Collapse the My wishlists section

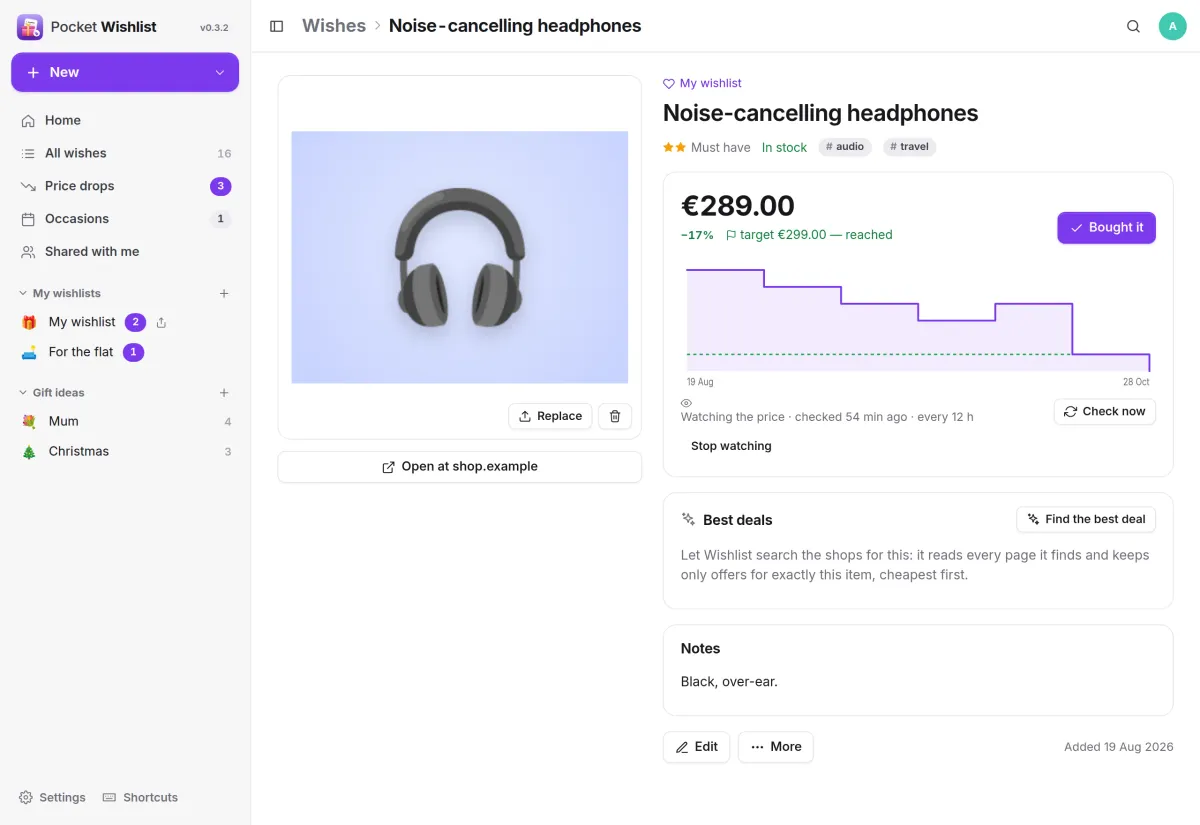[x=60, y=293]
